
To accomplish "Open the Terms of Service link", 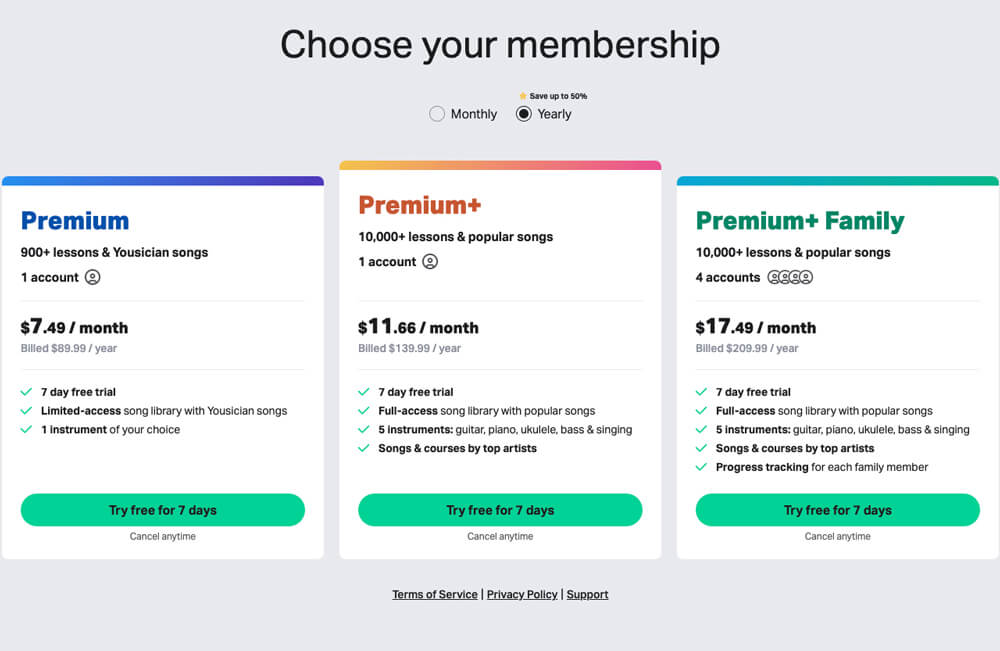I will 435,594.
